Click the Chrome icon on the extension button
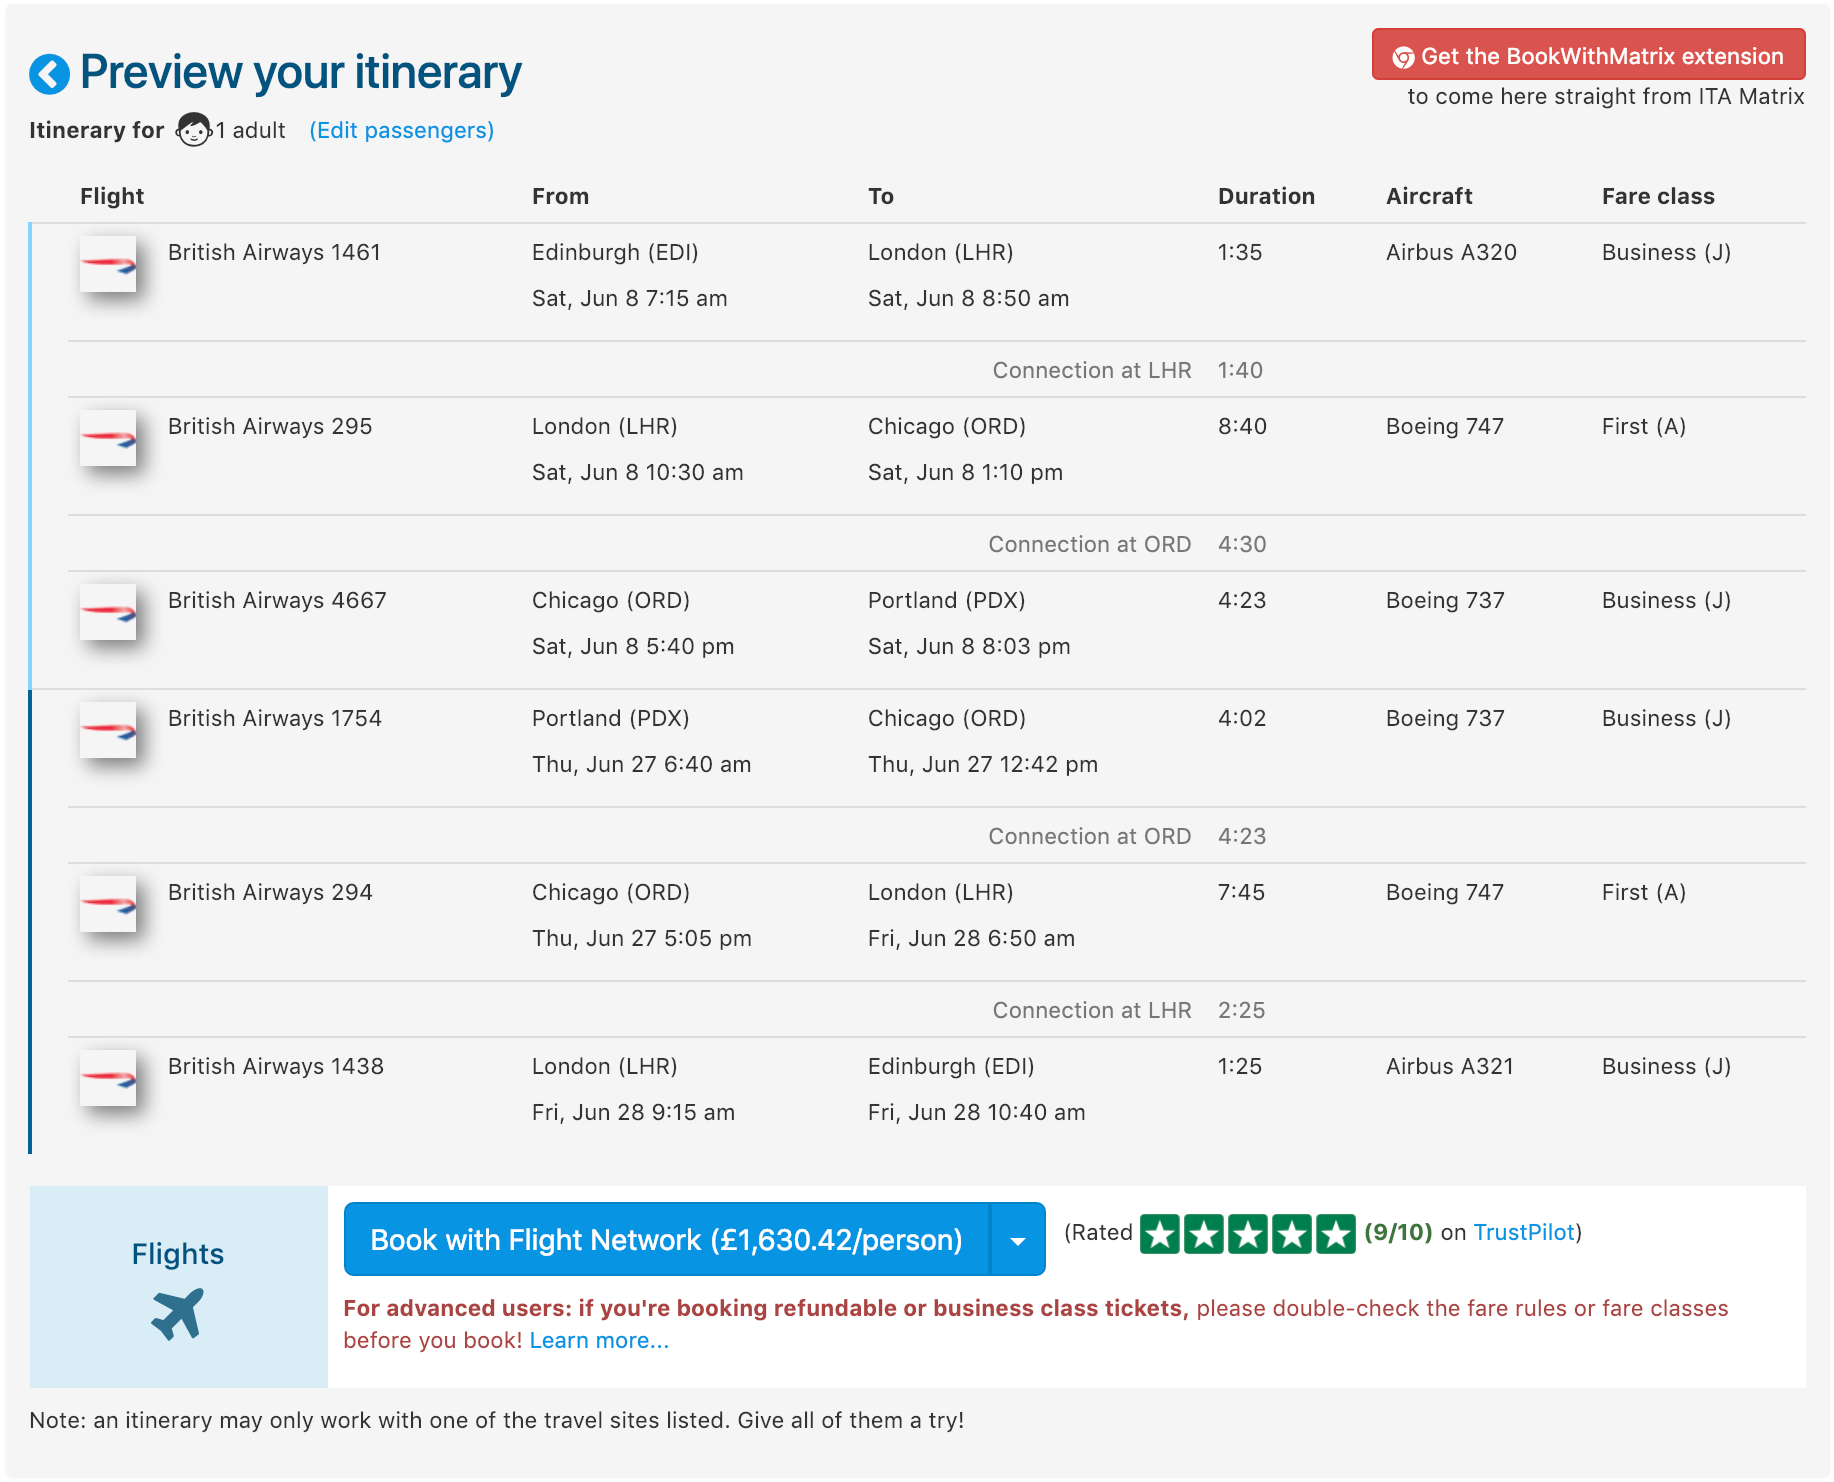 [x=1403, y=58]
